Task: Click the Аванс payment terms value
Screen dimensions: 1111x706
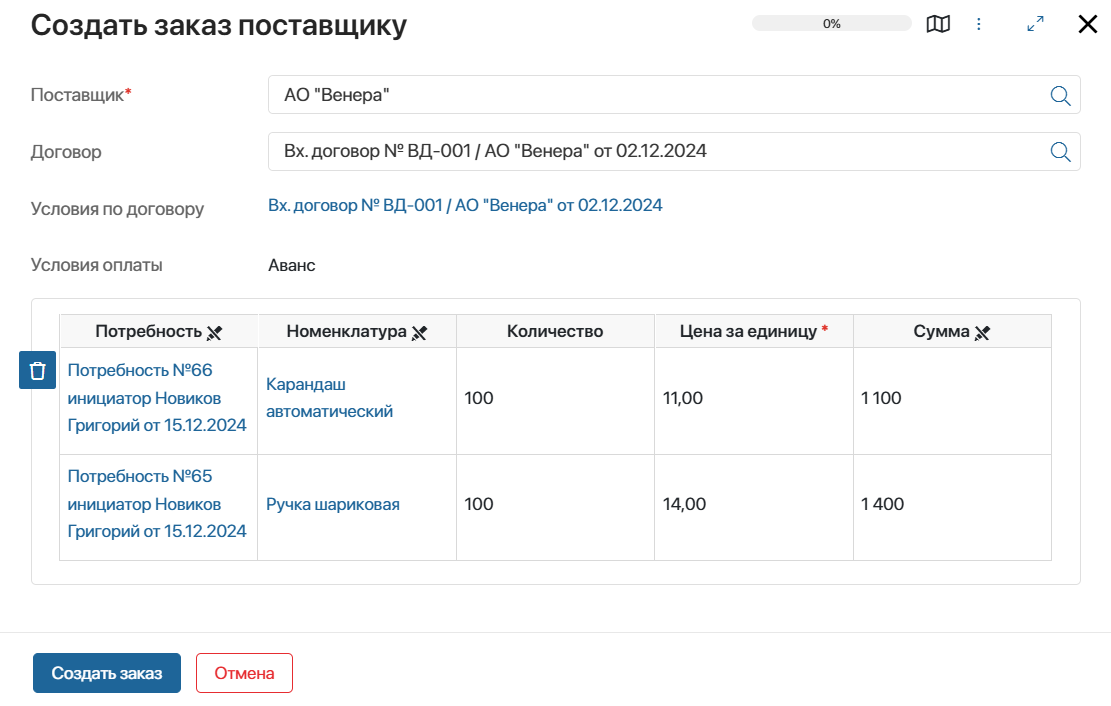Action: (292, 265)
